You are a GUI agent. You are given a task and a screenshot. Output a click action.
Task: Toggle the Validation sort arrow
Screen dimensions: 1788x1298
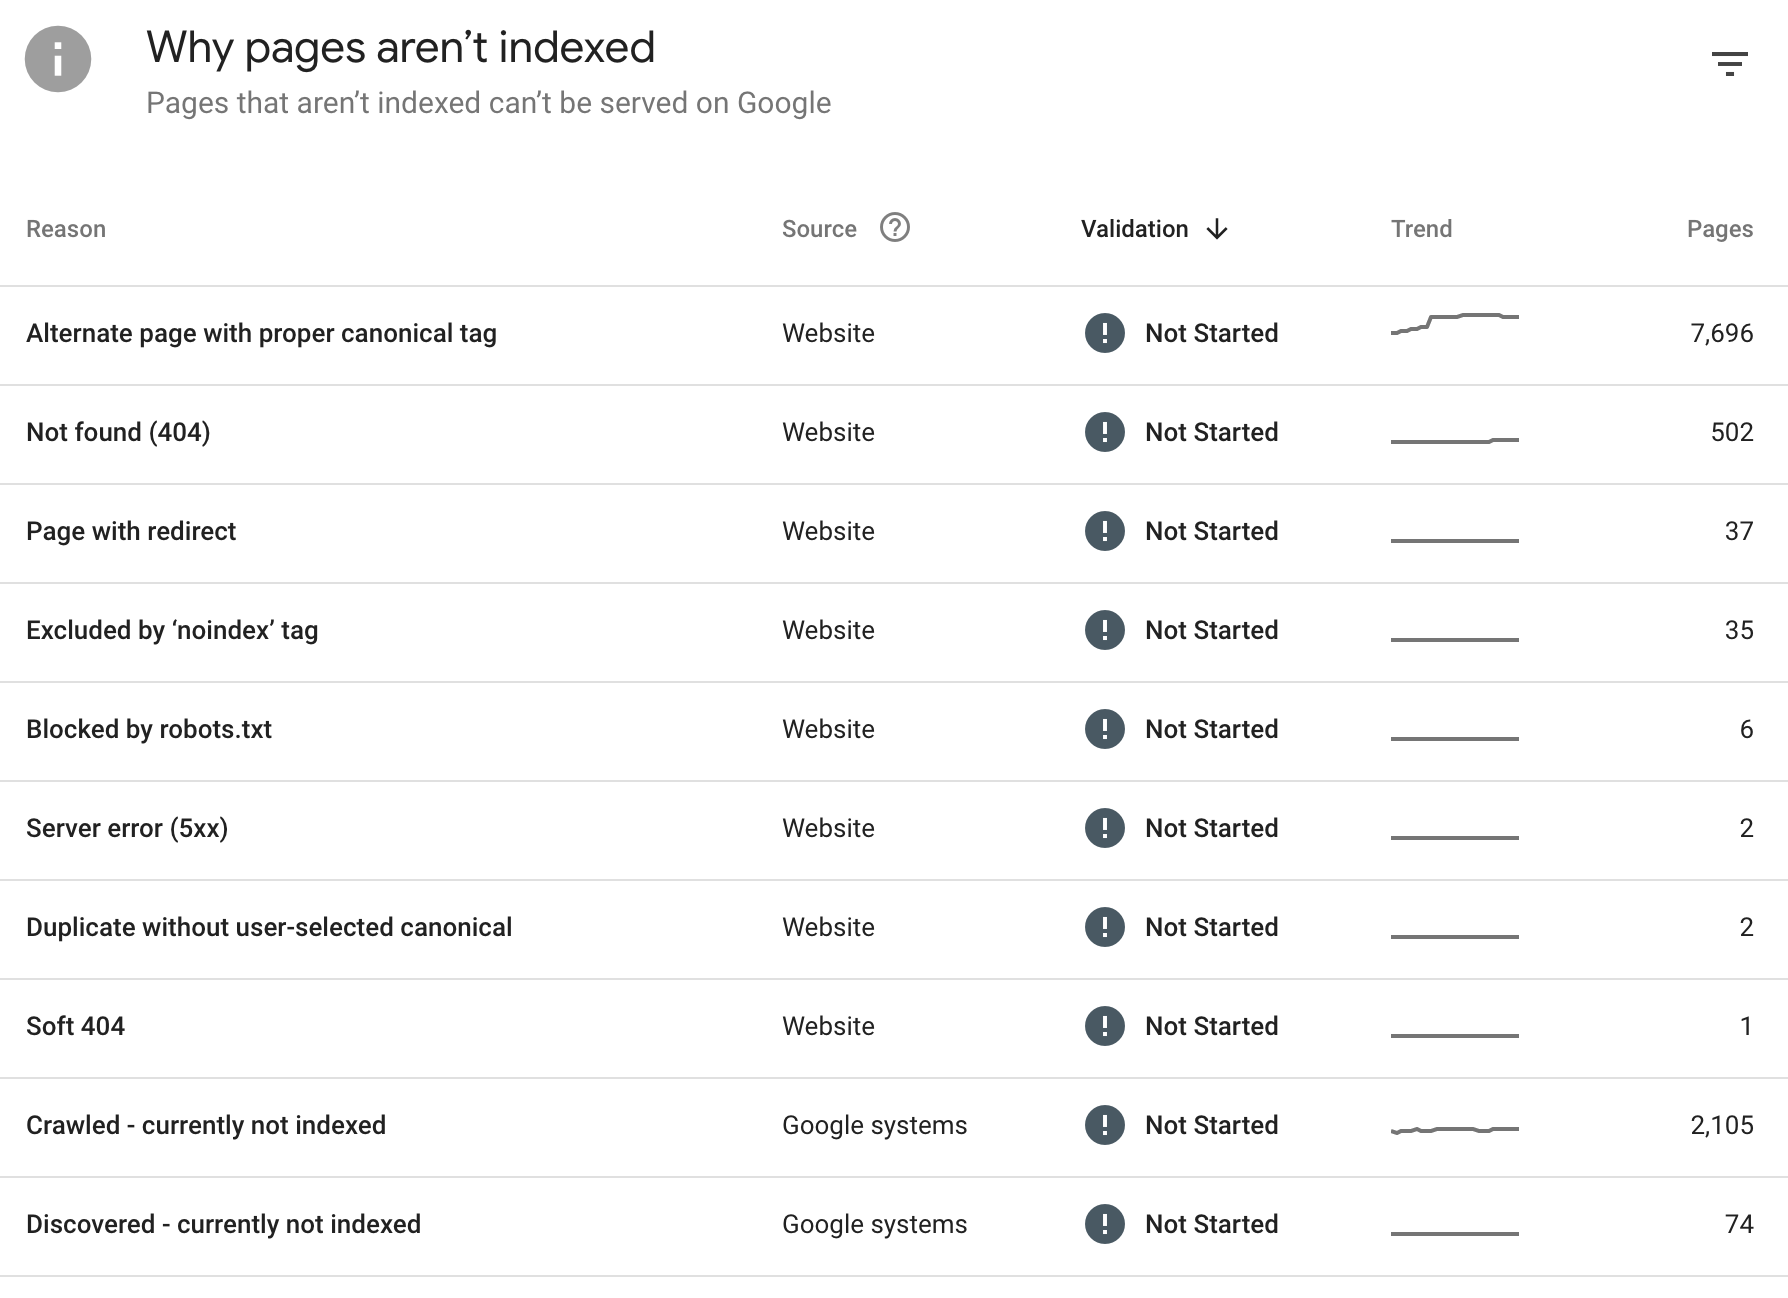[x=1217, y=229]
